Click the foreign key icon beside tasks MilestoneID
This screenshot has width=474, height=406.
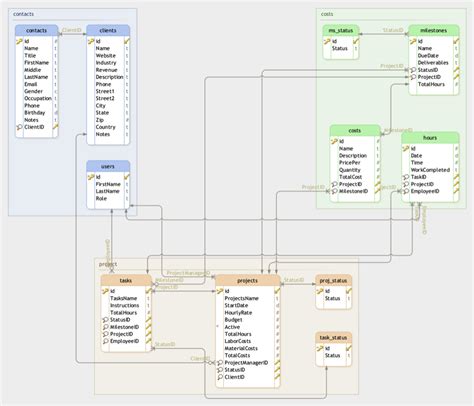pos(105,327)
